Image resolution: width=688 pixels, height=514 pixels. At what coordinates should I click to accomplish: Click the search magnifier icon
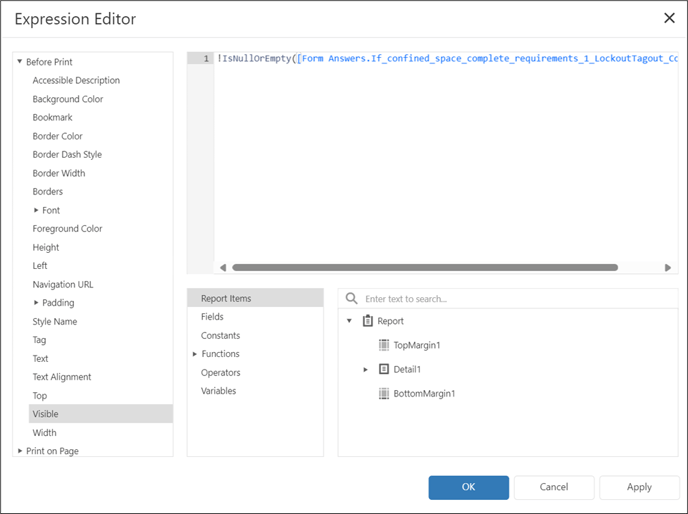click(351, 298)
